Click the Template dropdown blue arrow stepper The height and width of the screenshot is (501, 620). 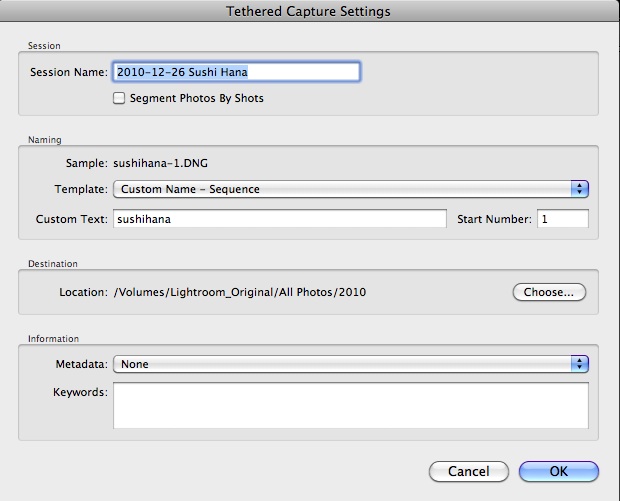579,189
